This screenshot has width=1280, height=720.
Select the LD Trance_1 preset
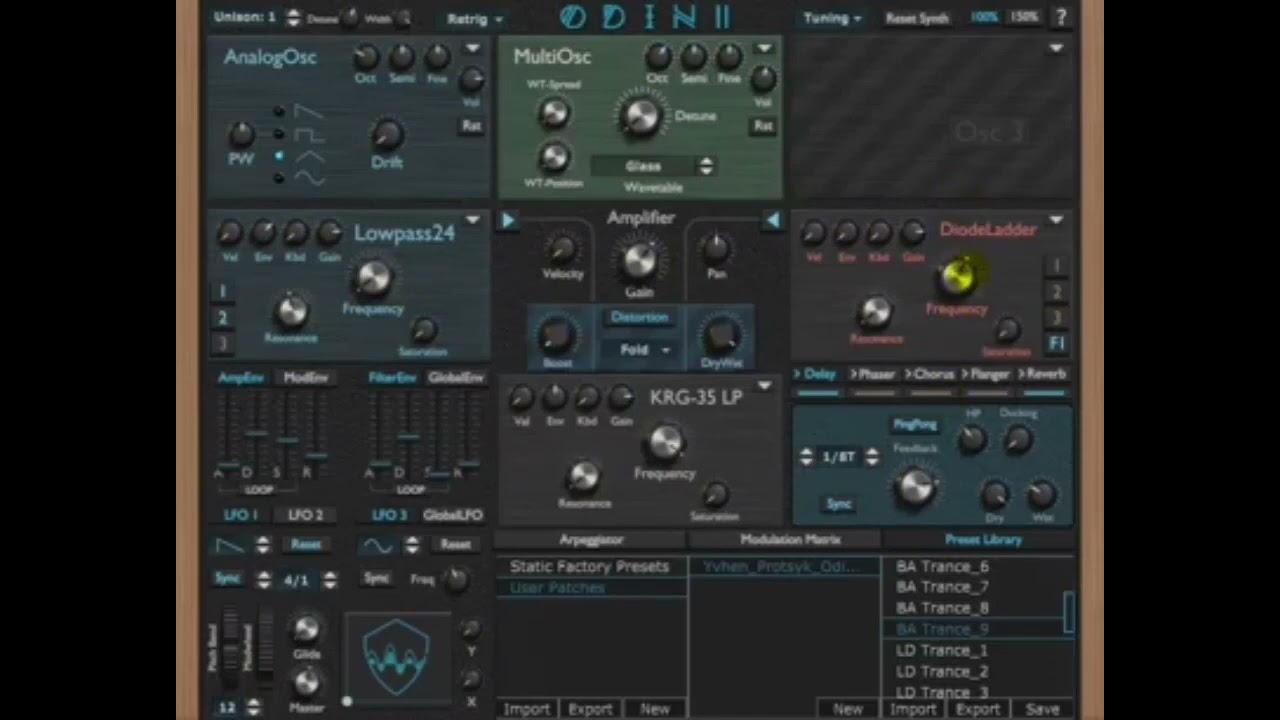[x=942, y=650]
